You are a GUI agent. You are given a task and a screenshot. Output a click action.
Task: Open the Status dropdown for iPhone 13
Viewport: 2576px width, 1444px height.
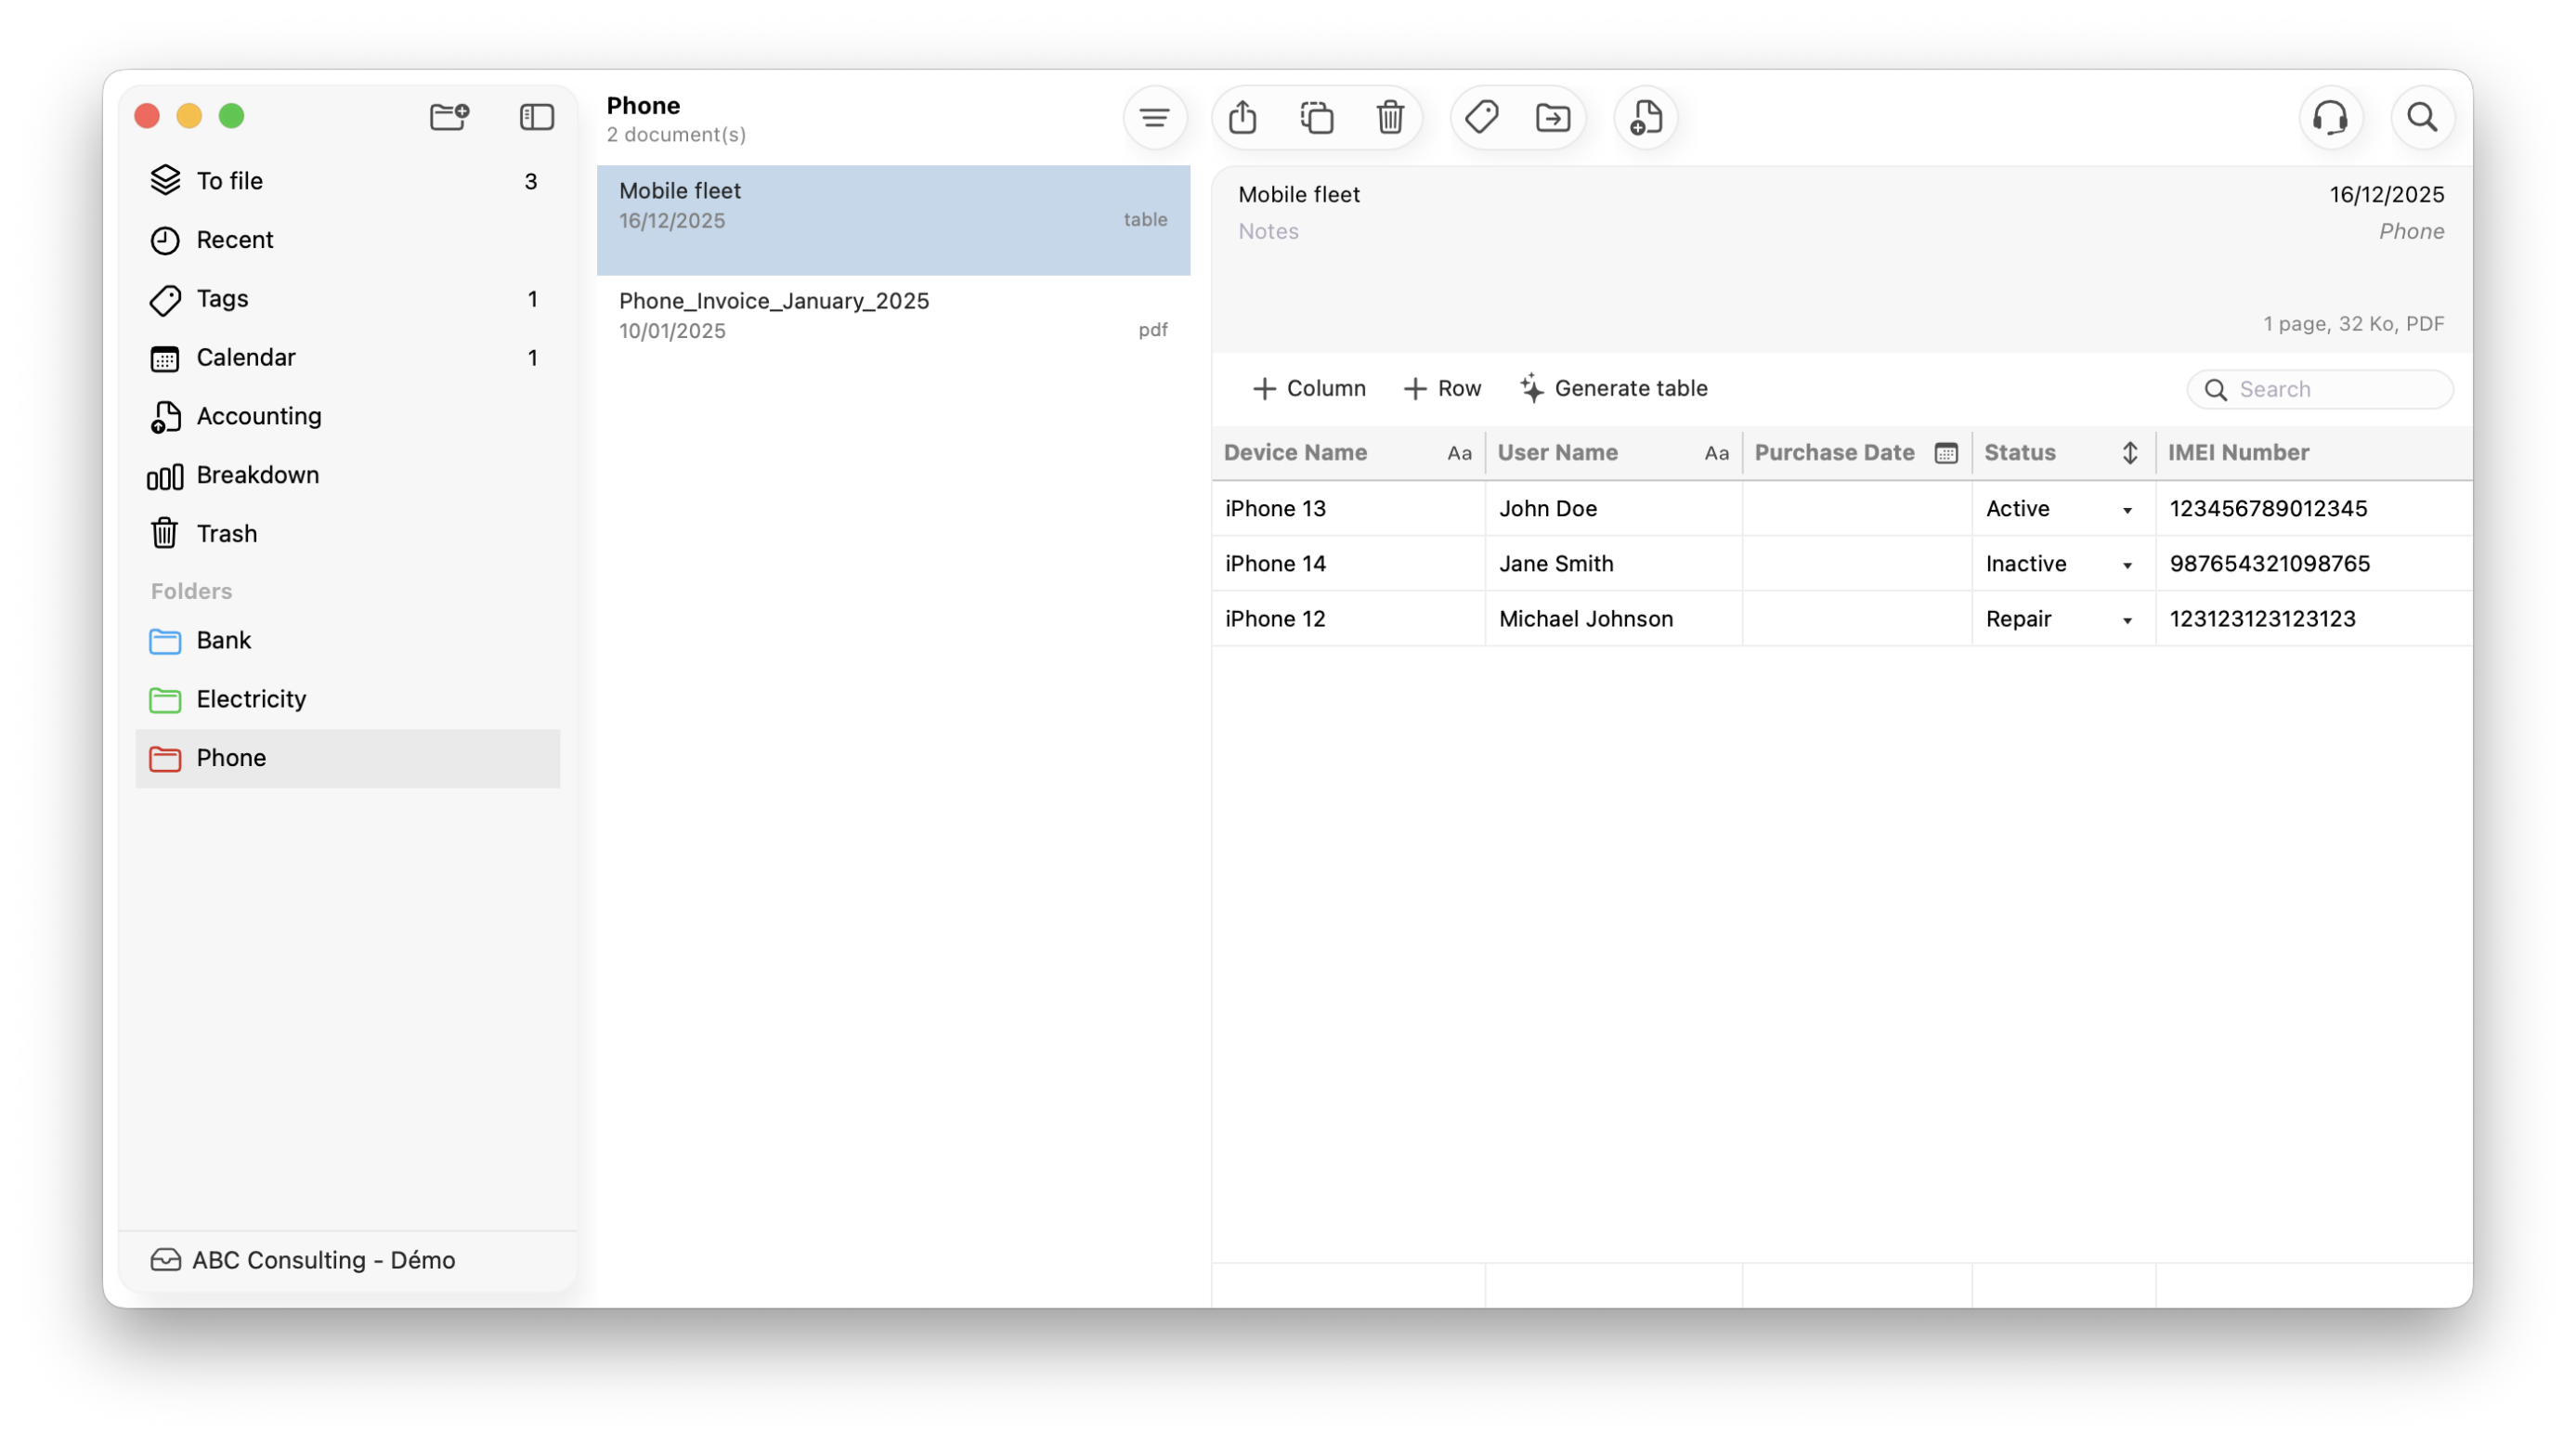2127,510
